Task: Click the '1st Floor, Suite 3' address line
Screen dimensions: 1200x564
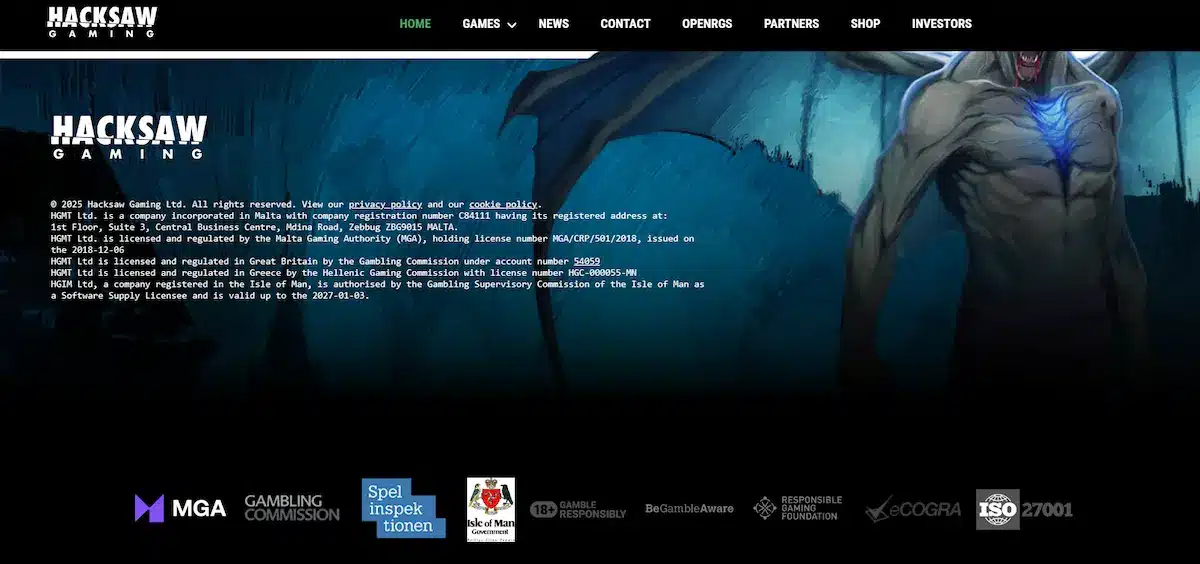Action: coord(254,227)
